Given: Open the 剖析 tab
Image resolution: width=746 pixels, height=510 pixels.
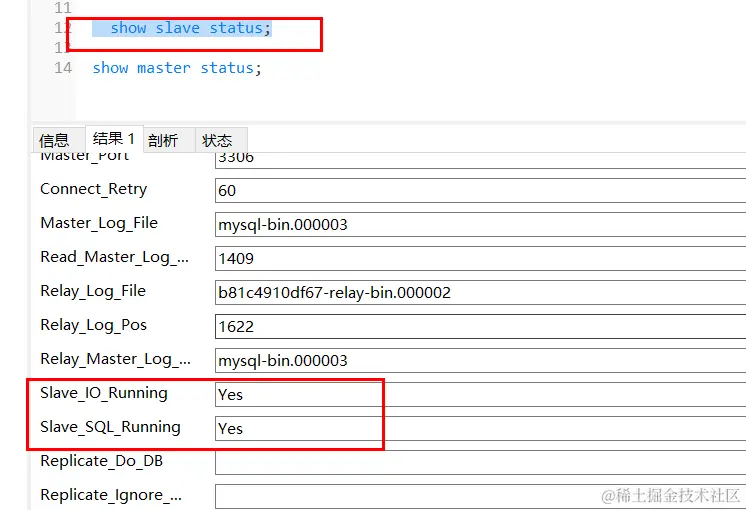Looking at the screenshot, I should tap(169, 140).
